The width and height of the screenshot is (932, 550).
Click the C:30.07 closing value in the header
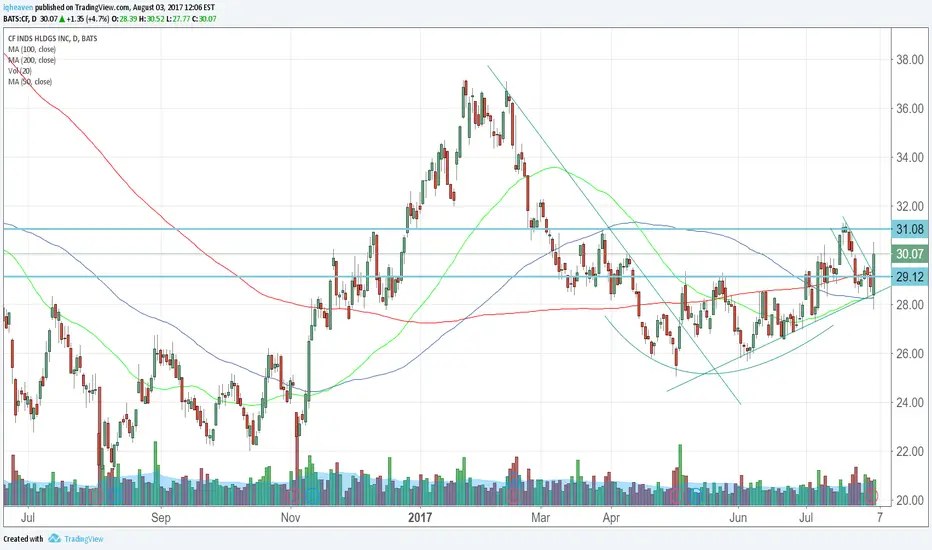(204, 19)
